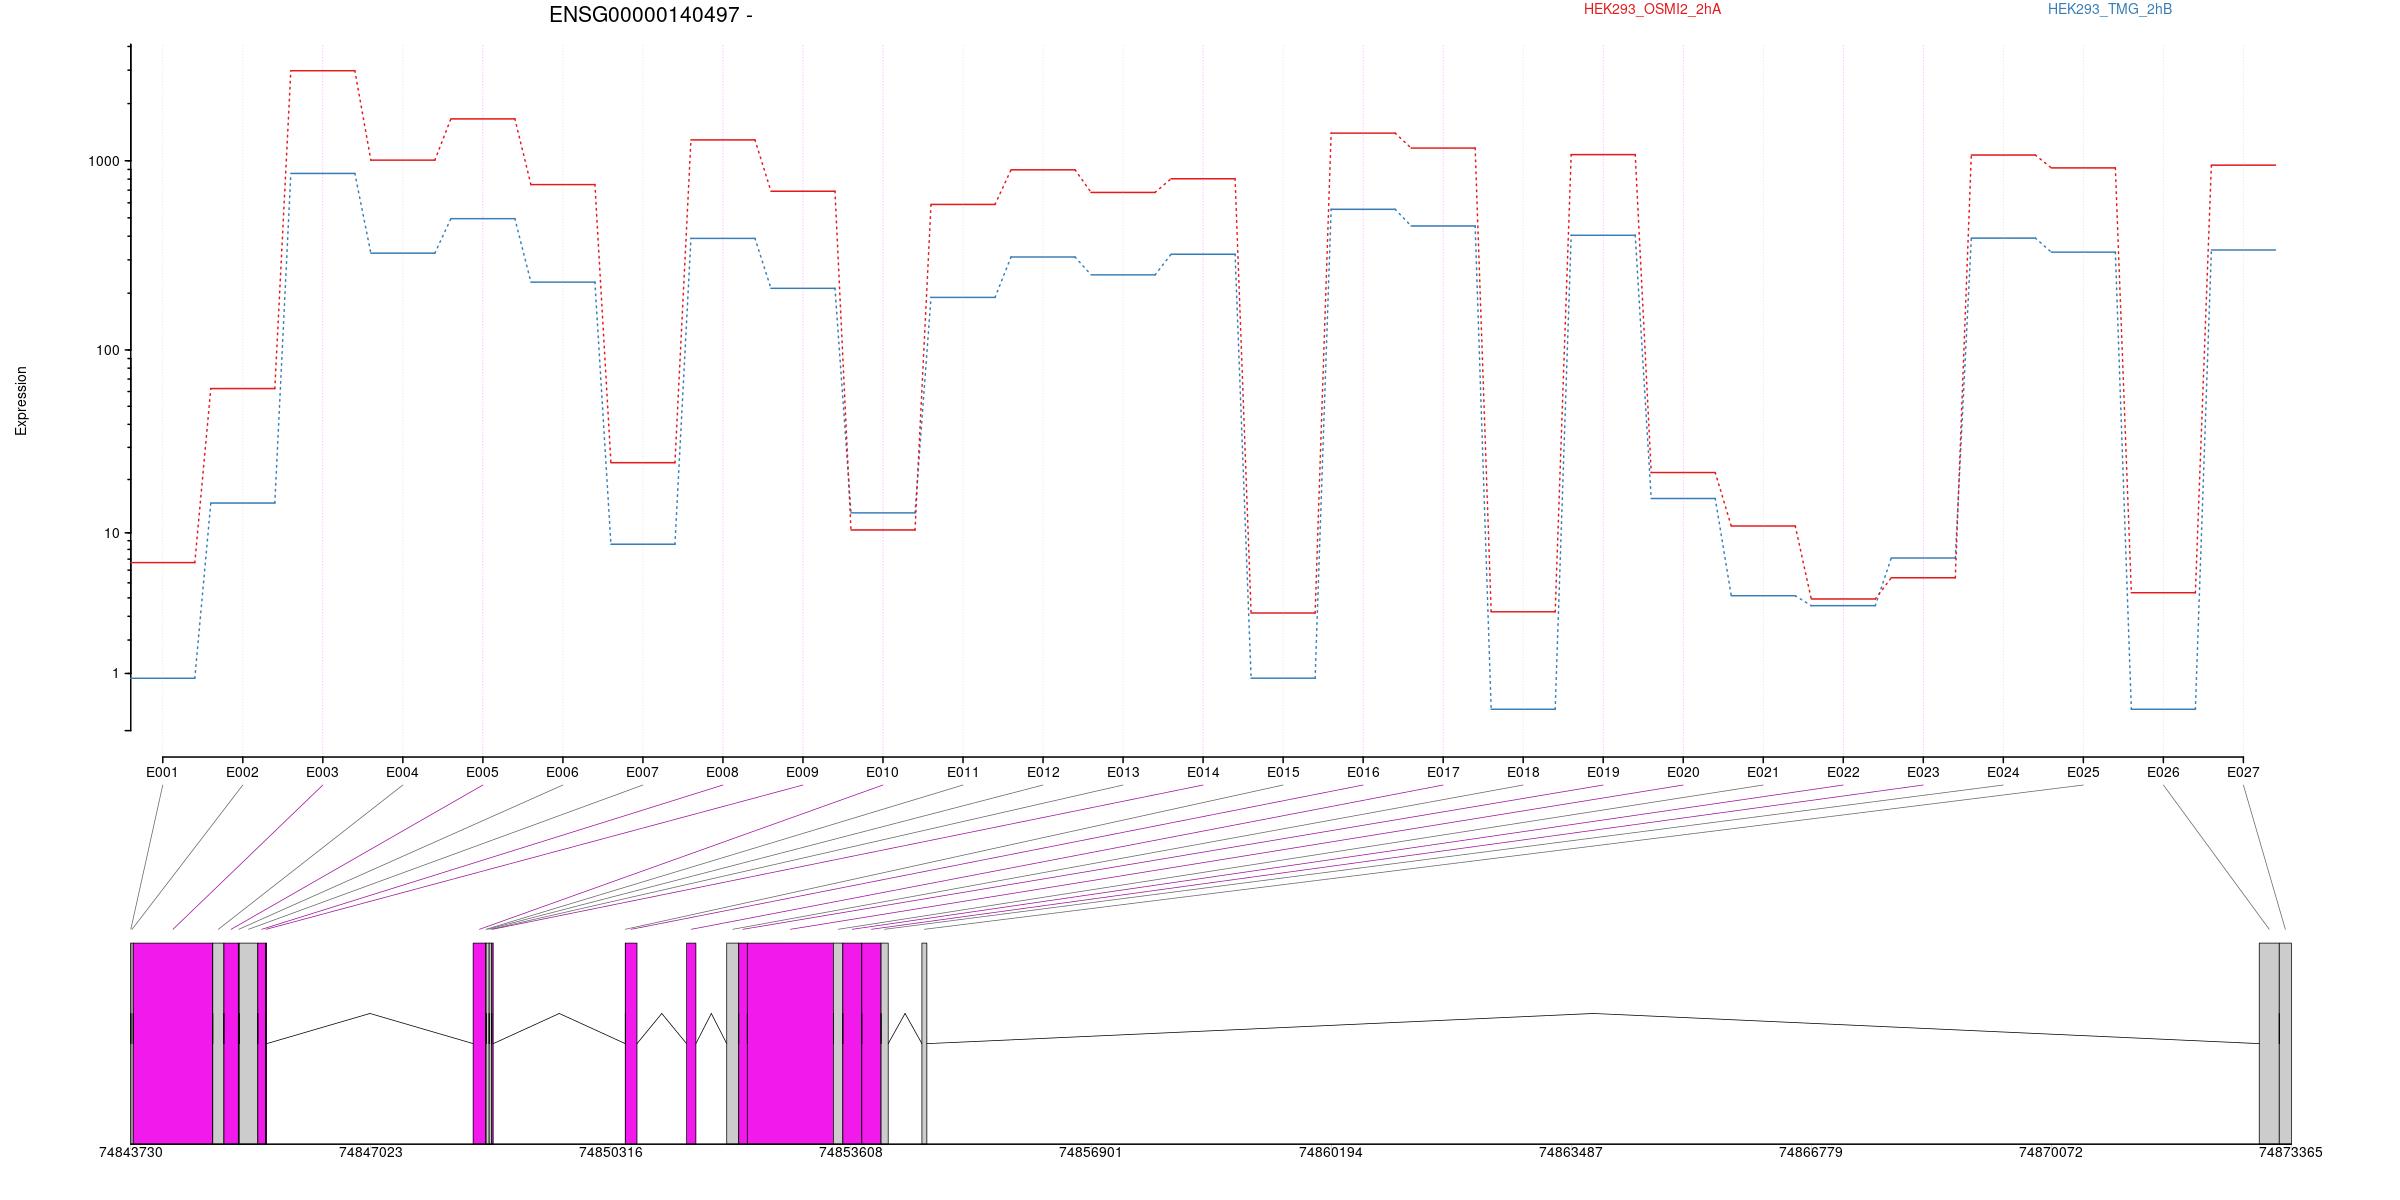Click exon label E006
This screenshot has height=1200, width=2400.
(x=562, y=772)
